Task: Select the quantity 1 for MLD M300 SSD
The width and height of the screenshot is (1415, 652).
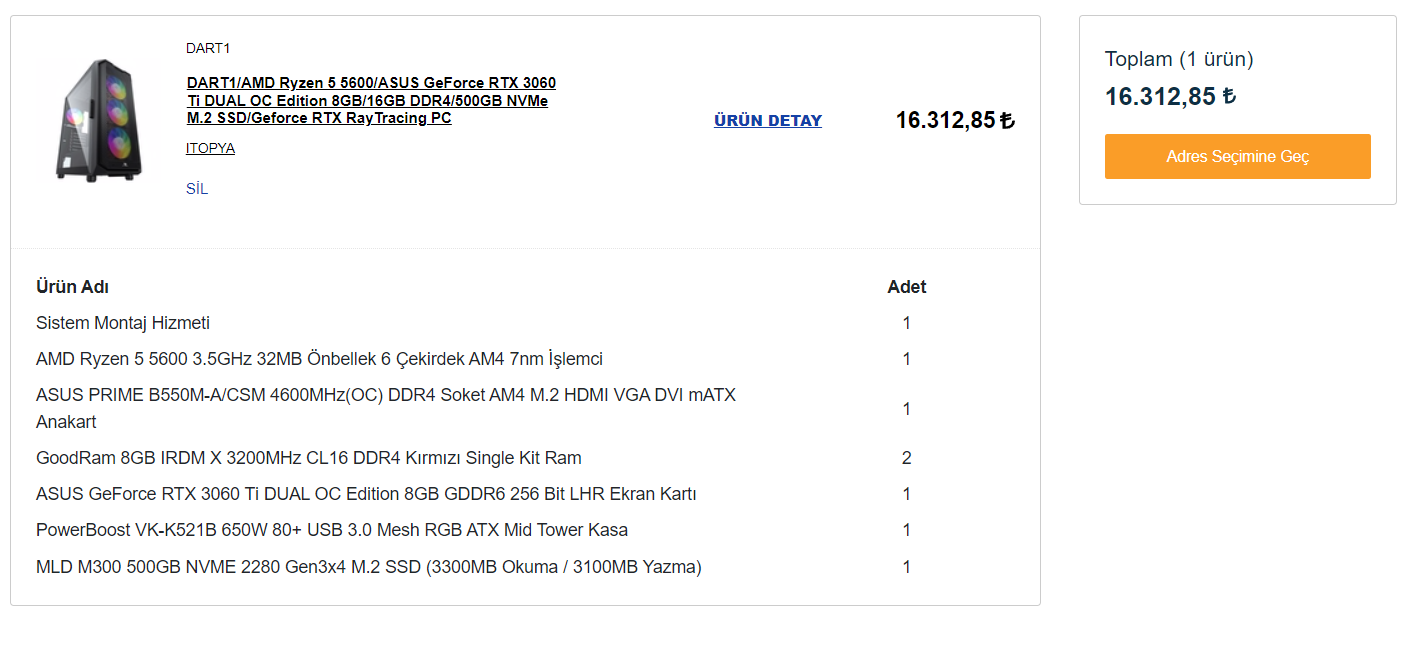Action: [x=907, y=567]
